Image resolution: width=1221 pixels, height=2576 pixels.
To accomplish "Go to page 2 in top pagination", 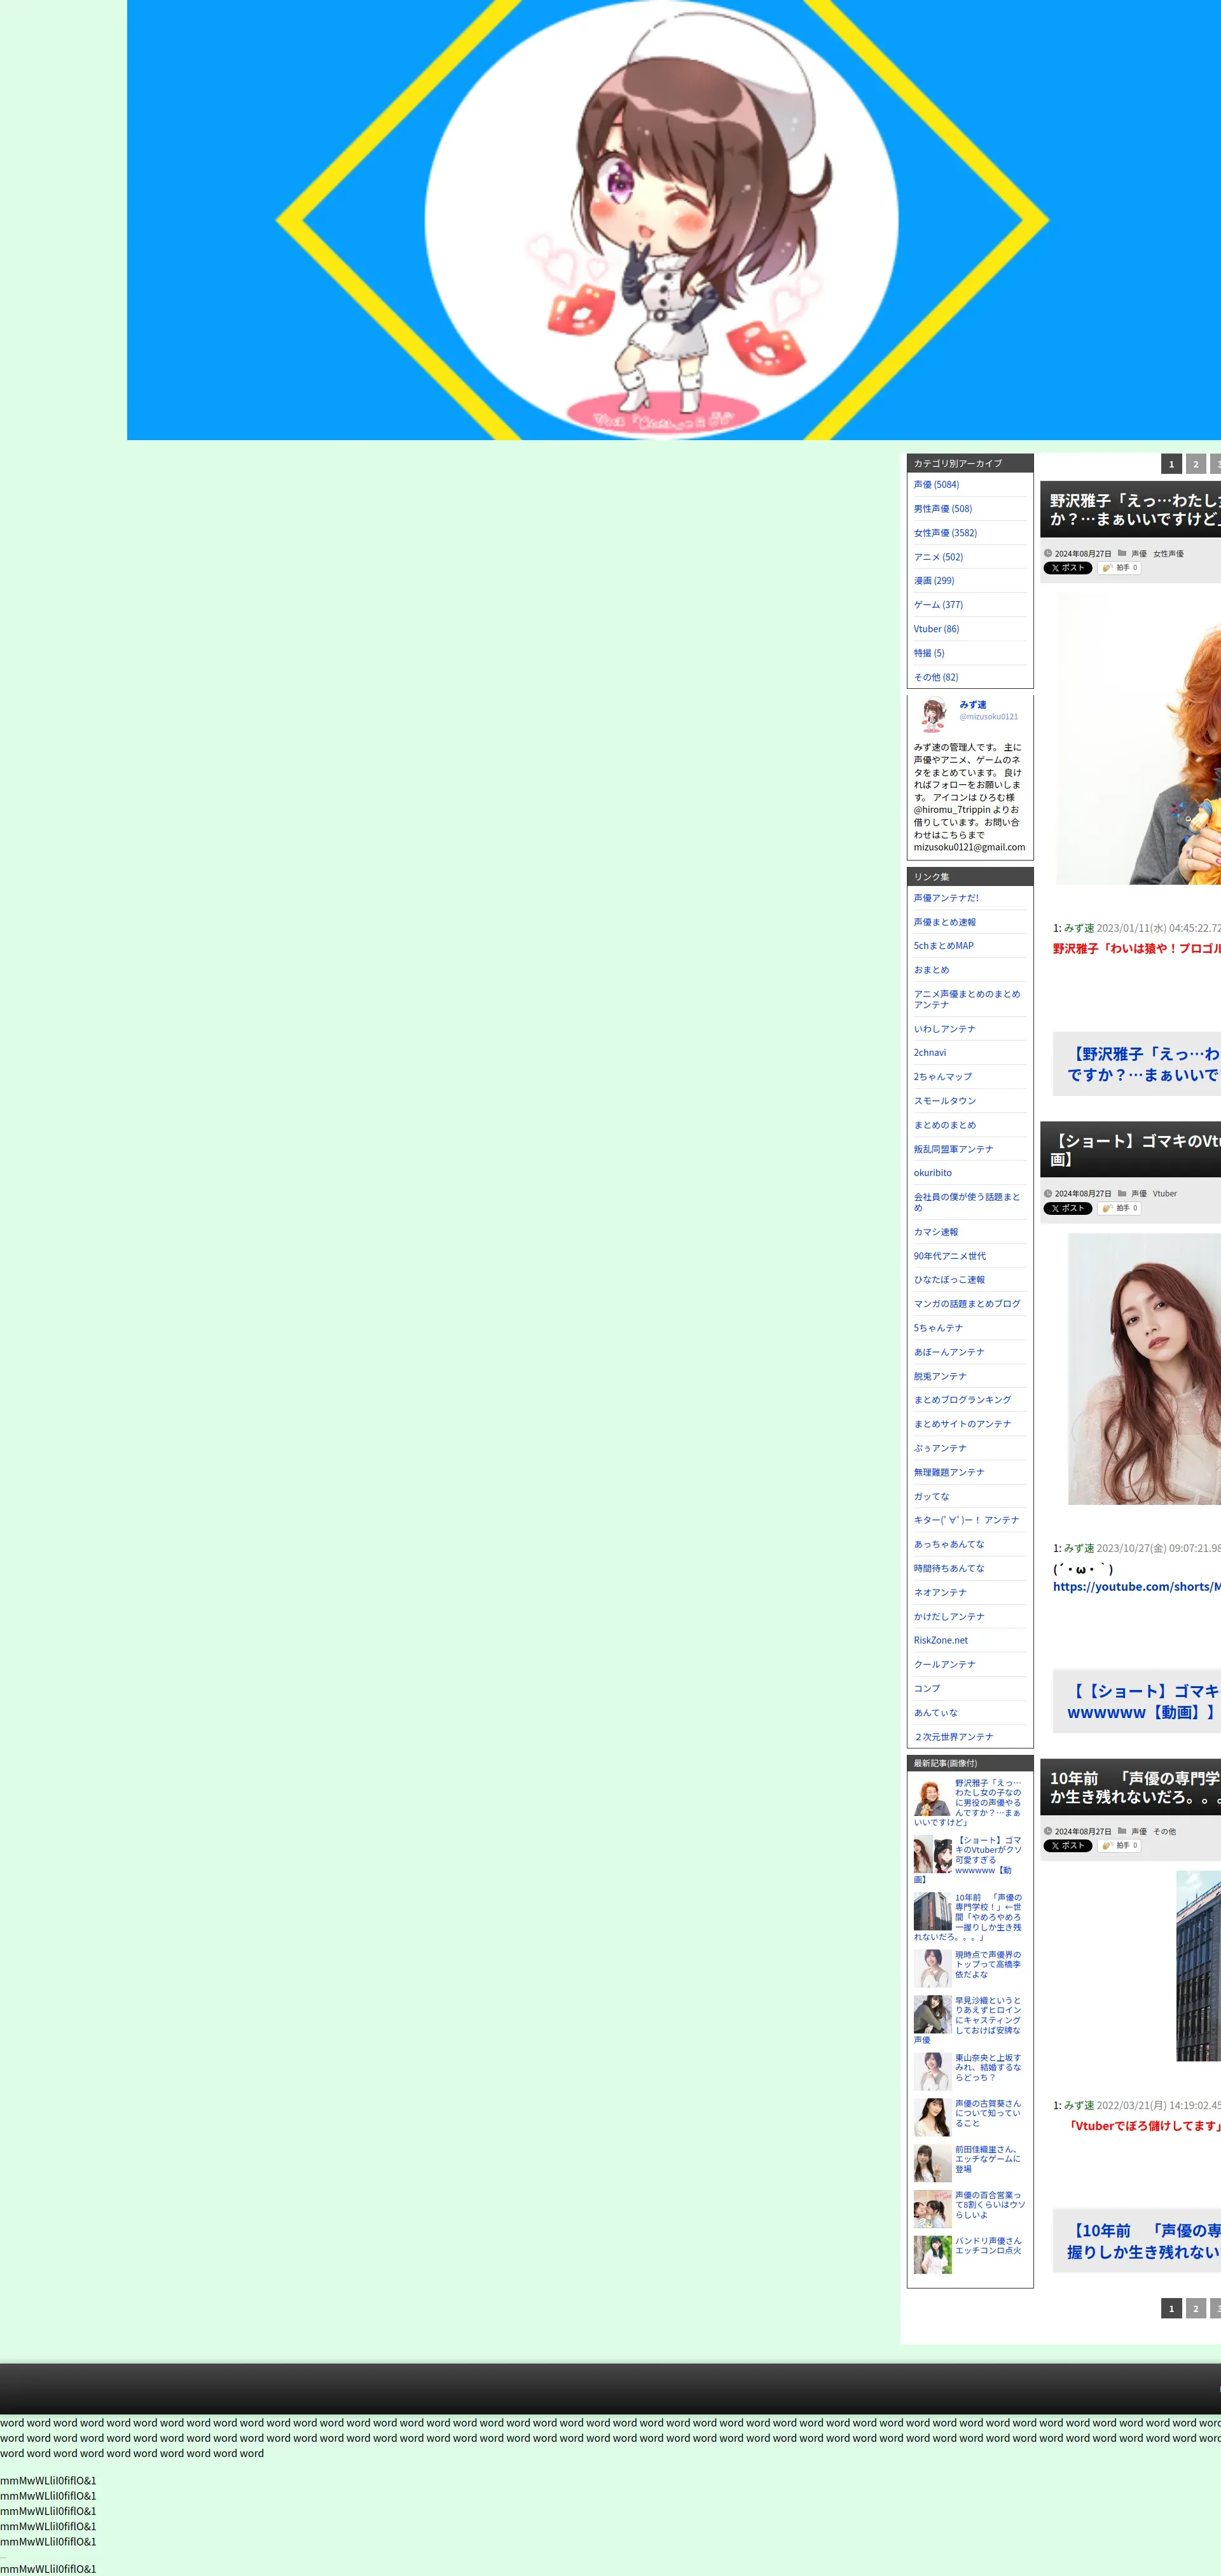I will pyautogui.click(x=1195, y=464).
